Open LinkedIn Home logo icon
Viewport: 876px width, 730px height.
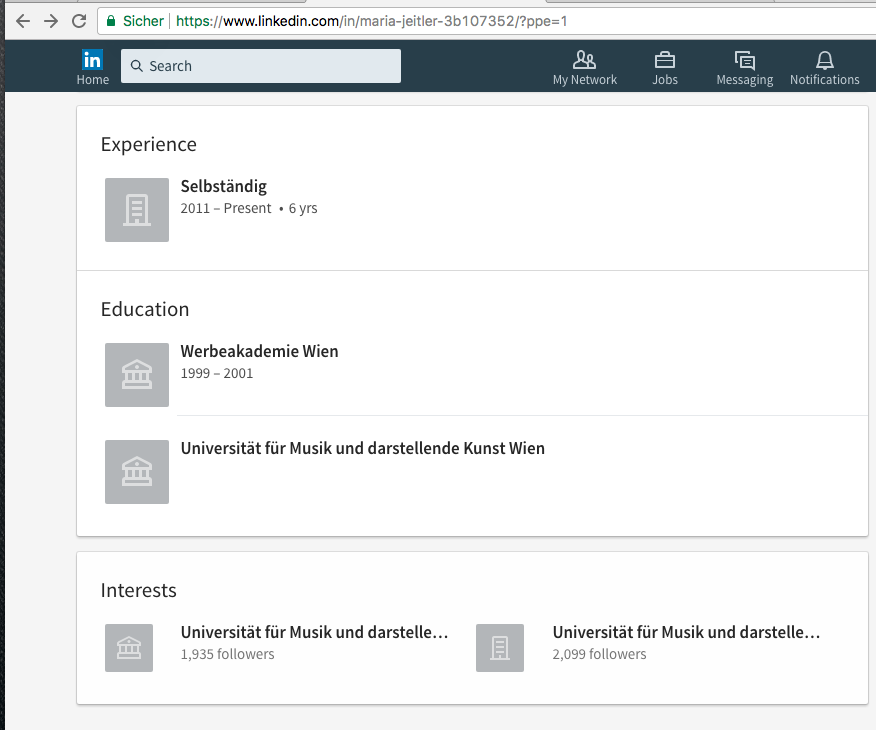click(x=92, y=59)
